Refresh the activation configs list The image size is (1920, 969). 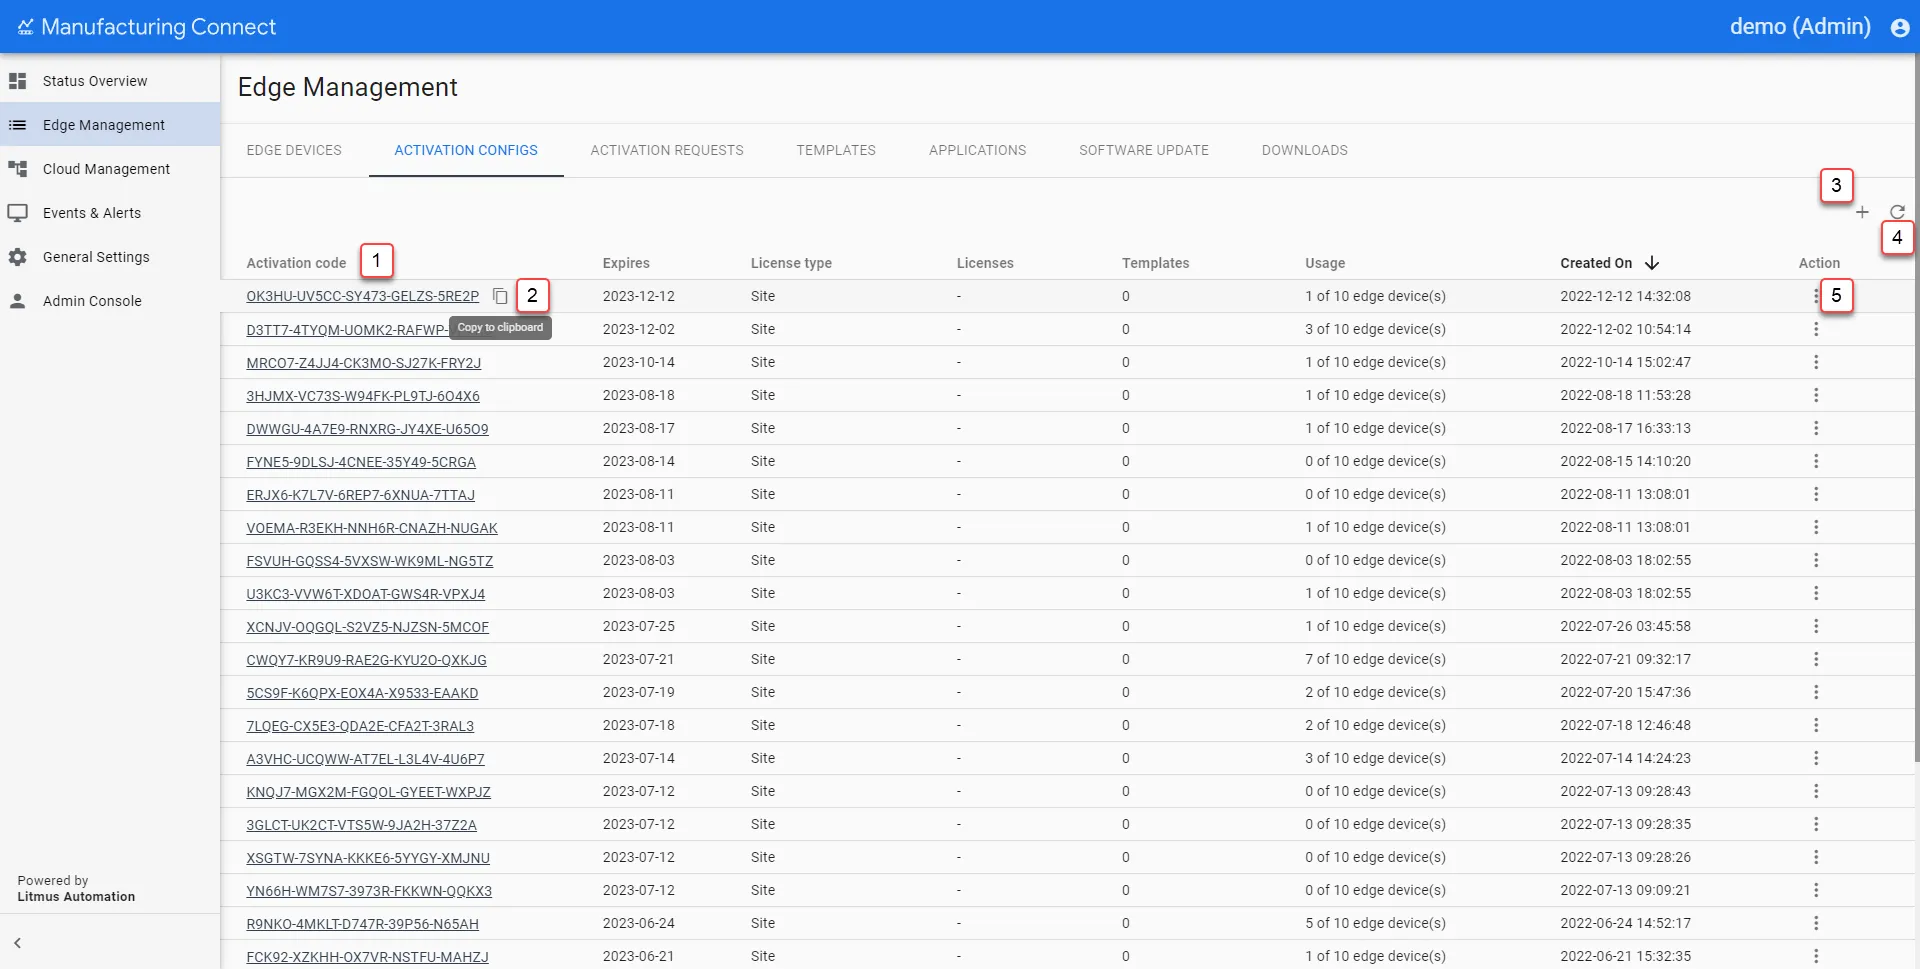click(1897, 212)
